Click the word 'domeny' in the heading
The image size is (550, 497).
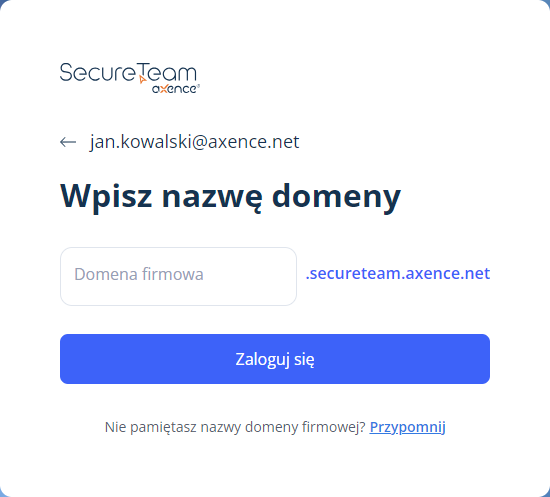[x=336, y=197]
